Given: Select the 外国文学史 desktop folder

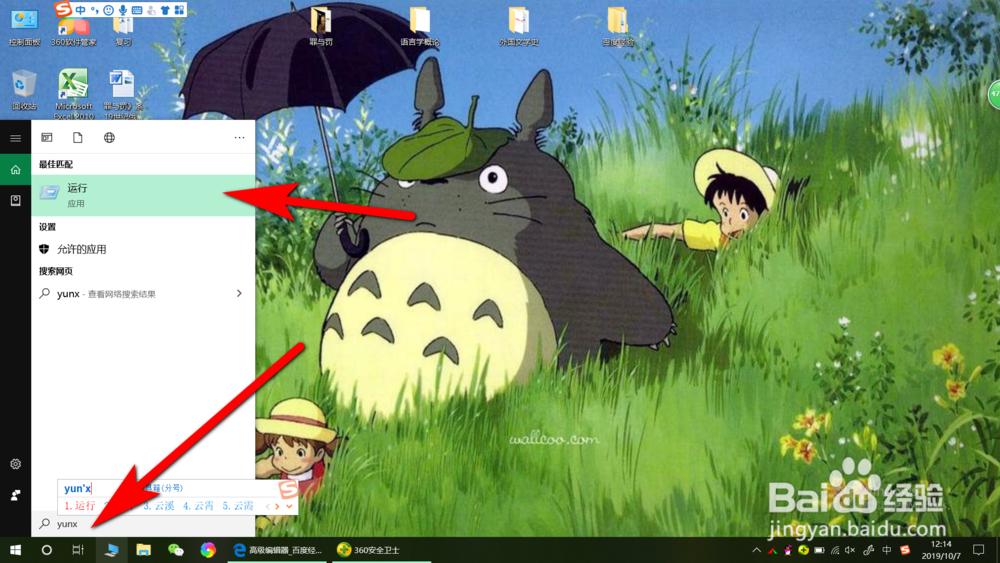Looking at the screenshot, I should click(x=518, y=26).
